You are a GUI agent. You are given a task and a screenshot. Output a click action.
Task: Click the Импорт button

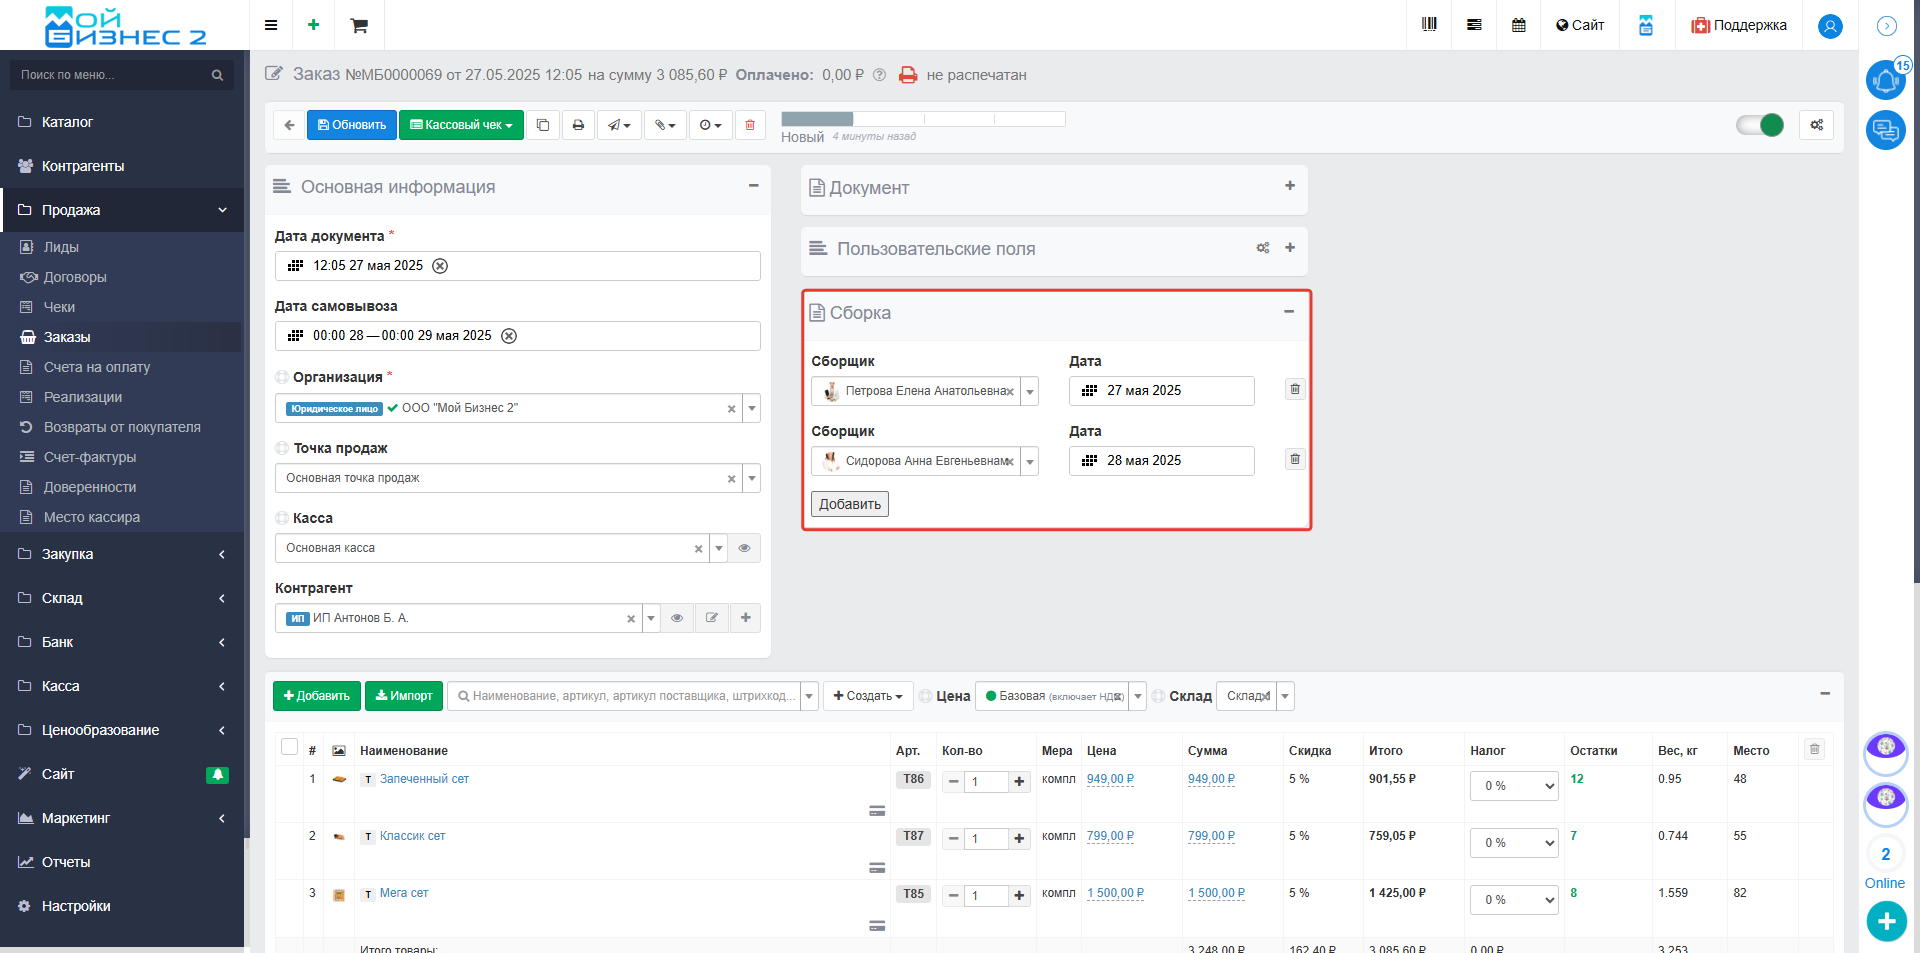(x=404, y=696)
